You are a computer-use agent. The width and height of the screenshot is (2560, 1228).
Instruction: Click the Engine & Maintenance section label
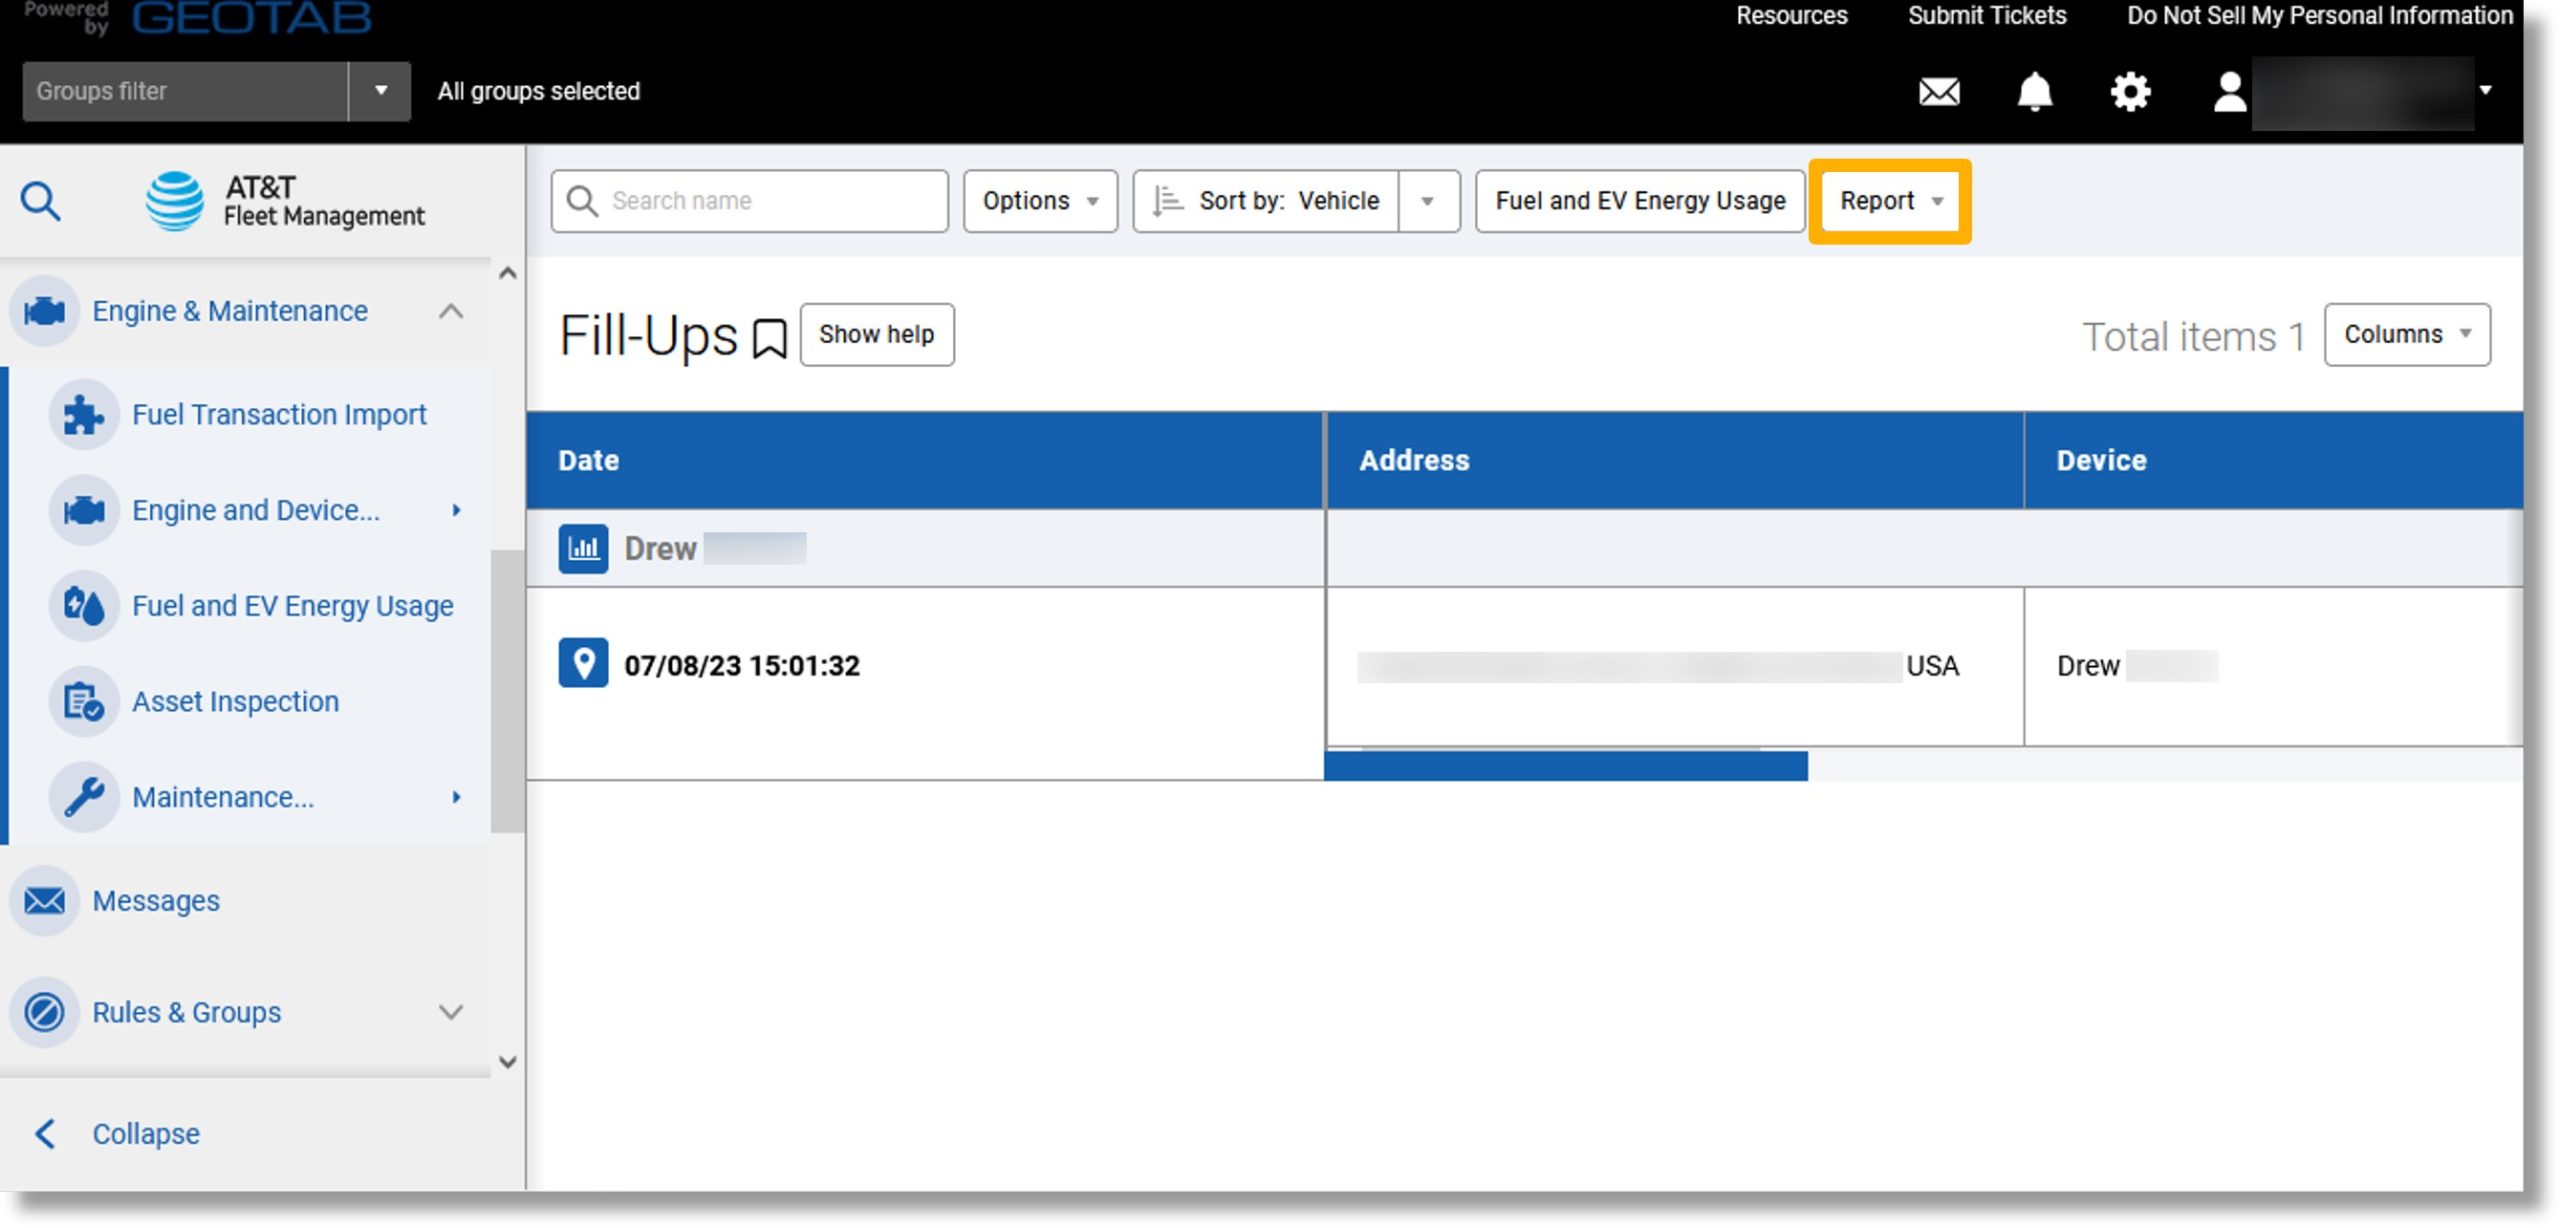(x=230, y=311)
